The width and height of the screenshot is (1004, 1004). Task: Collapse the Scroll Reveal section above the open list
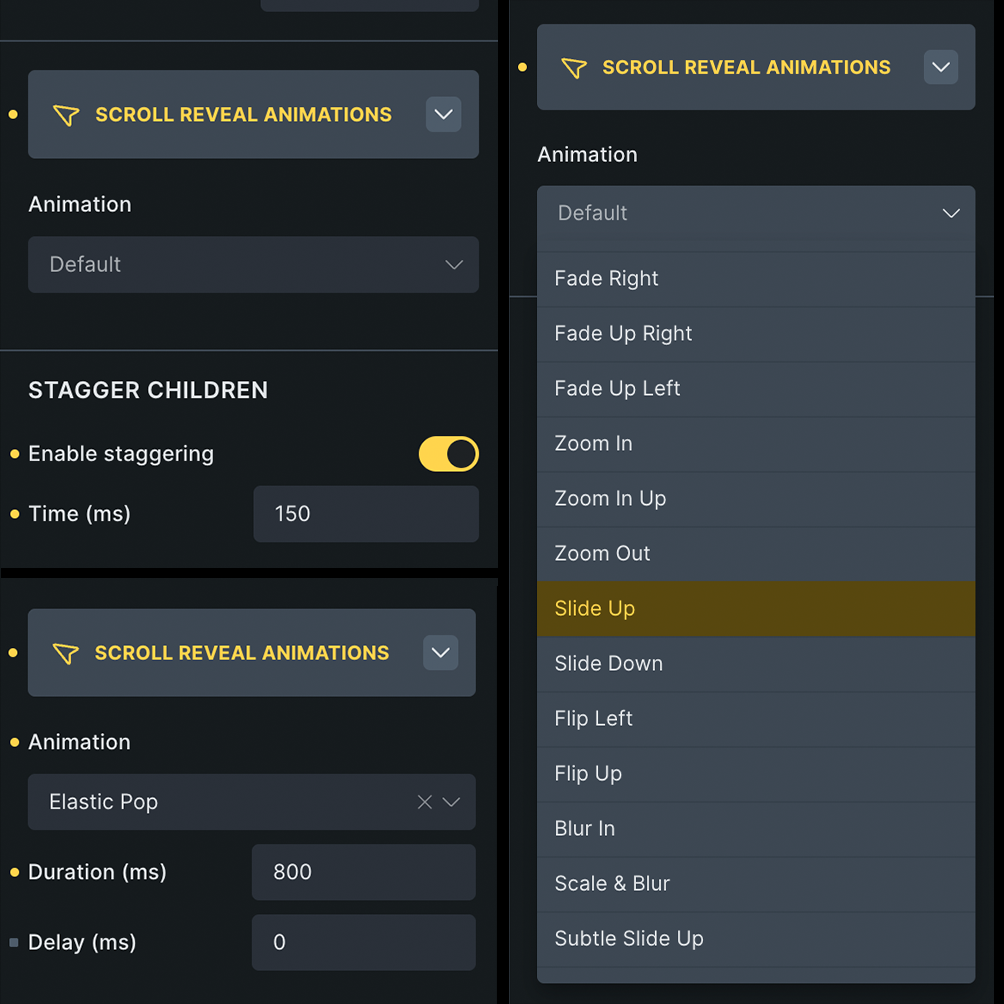(x=940, y=68)
